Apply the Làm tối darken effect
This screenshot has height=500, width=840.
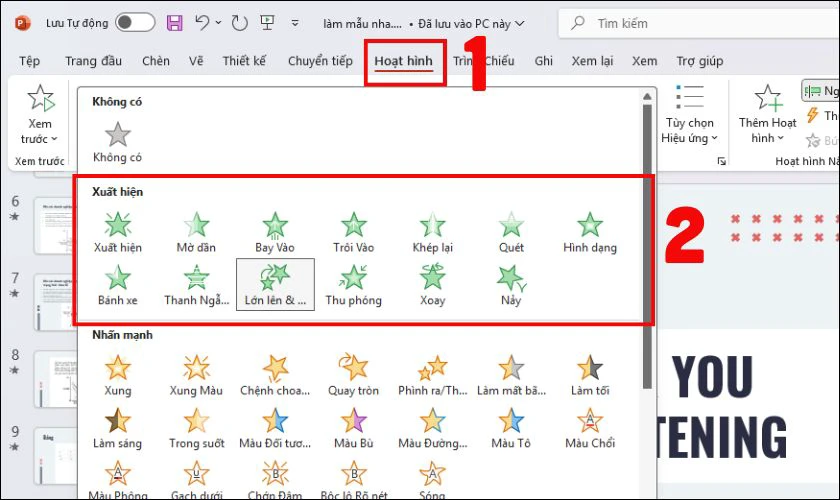click(x=590, y=375)
